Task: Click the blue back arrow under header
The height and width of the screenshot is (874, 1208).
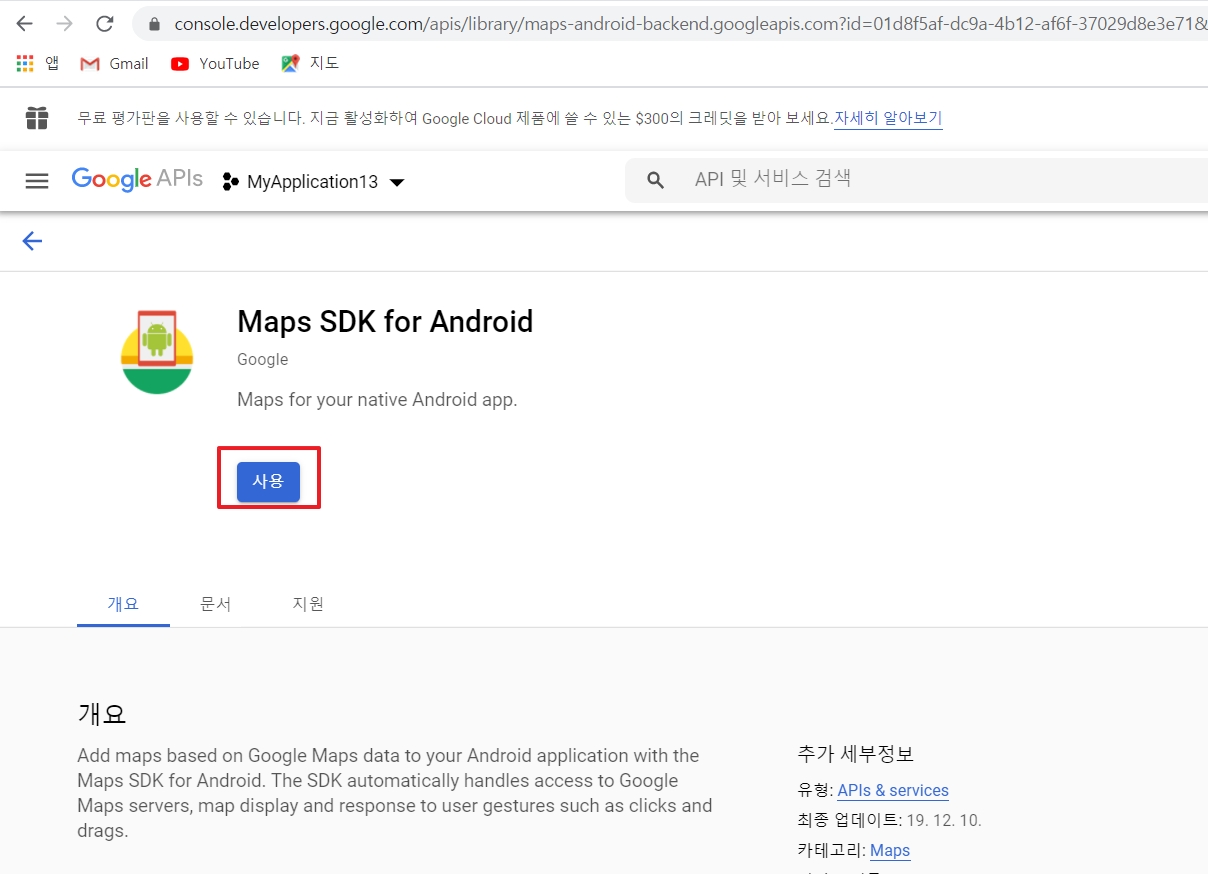Action: coord(32,241)
